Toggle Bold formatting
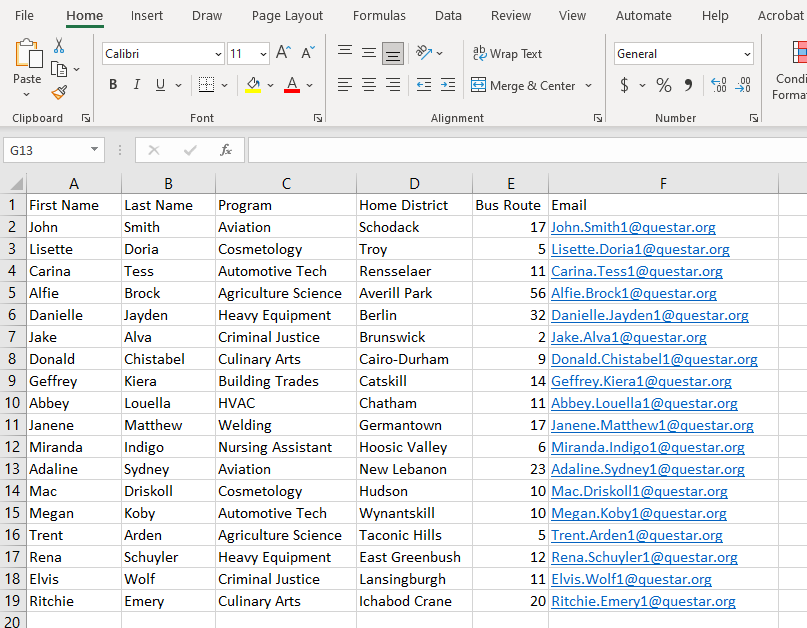This screenshot has width=807, height=628. tap(113, 85)
